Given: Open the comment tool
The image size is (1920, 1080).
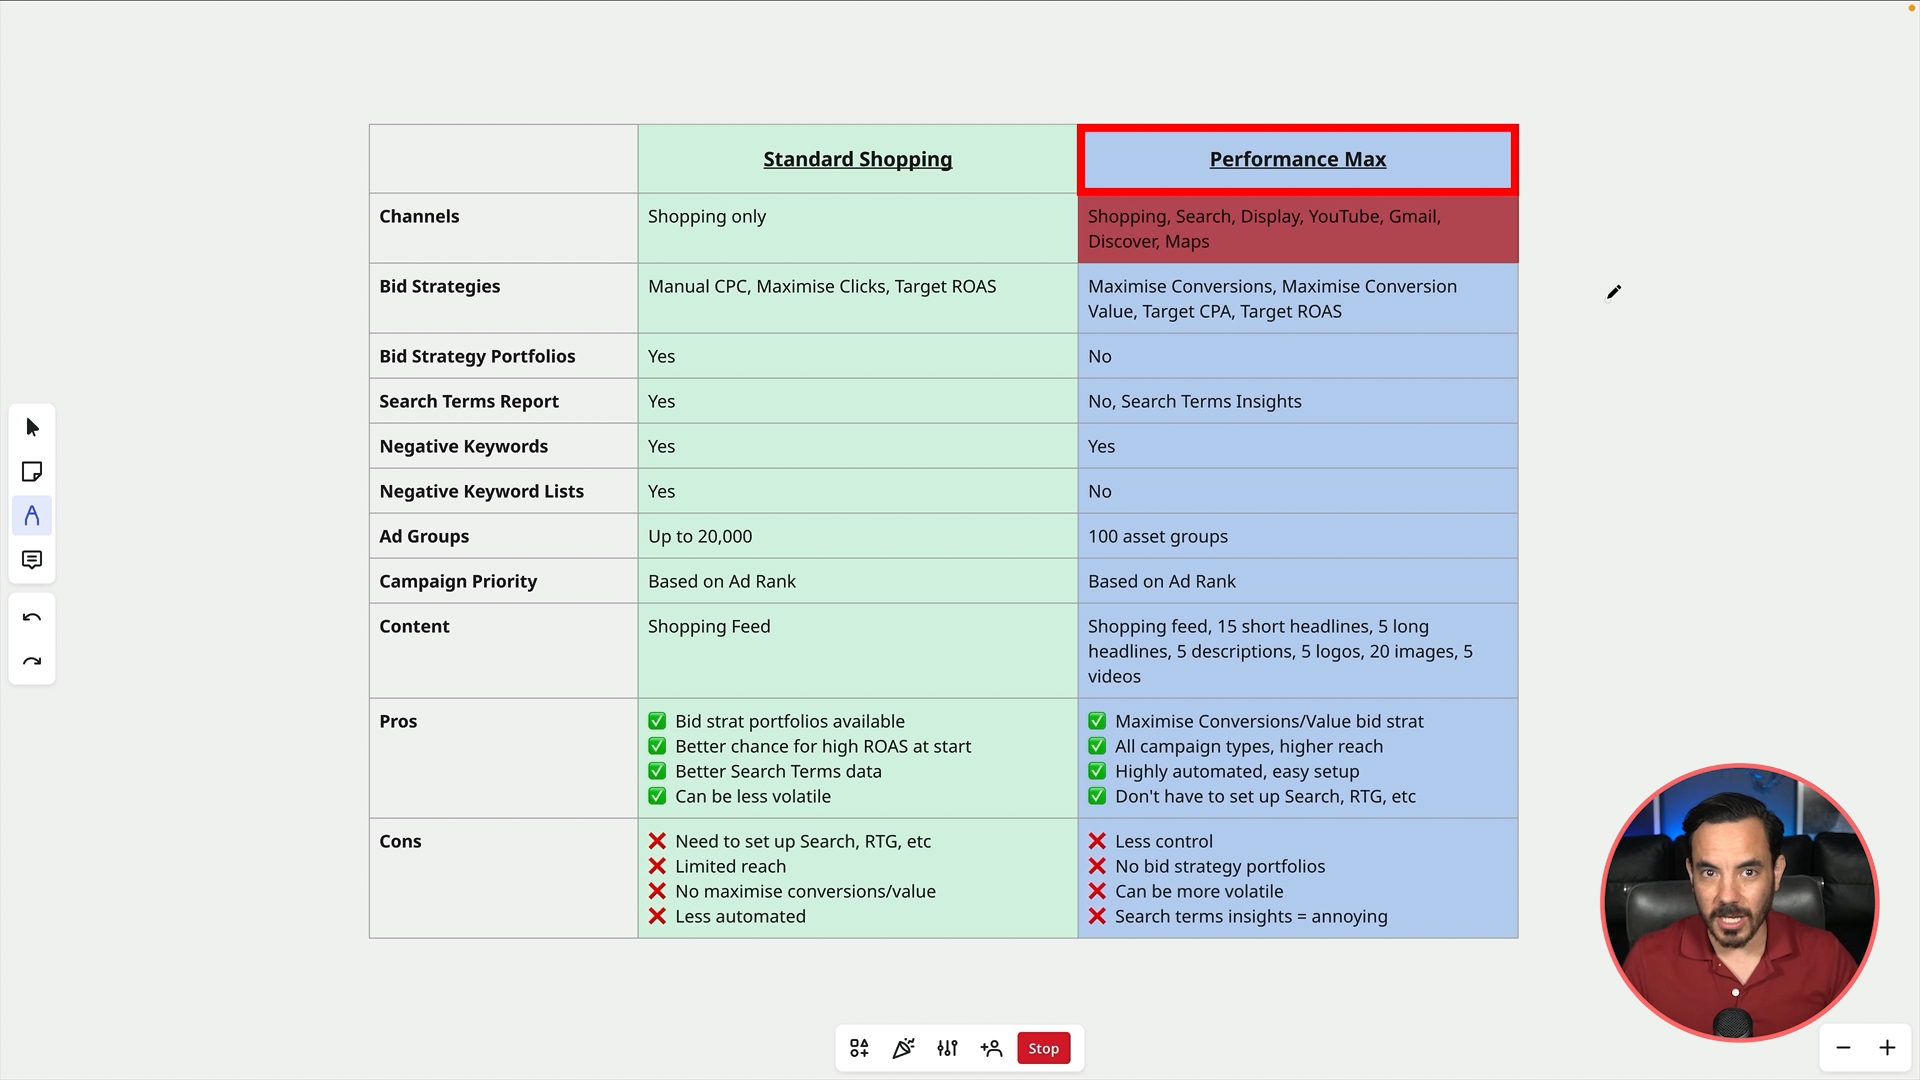Looking at the screenshot, I should [32, 560].
